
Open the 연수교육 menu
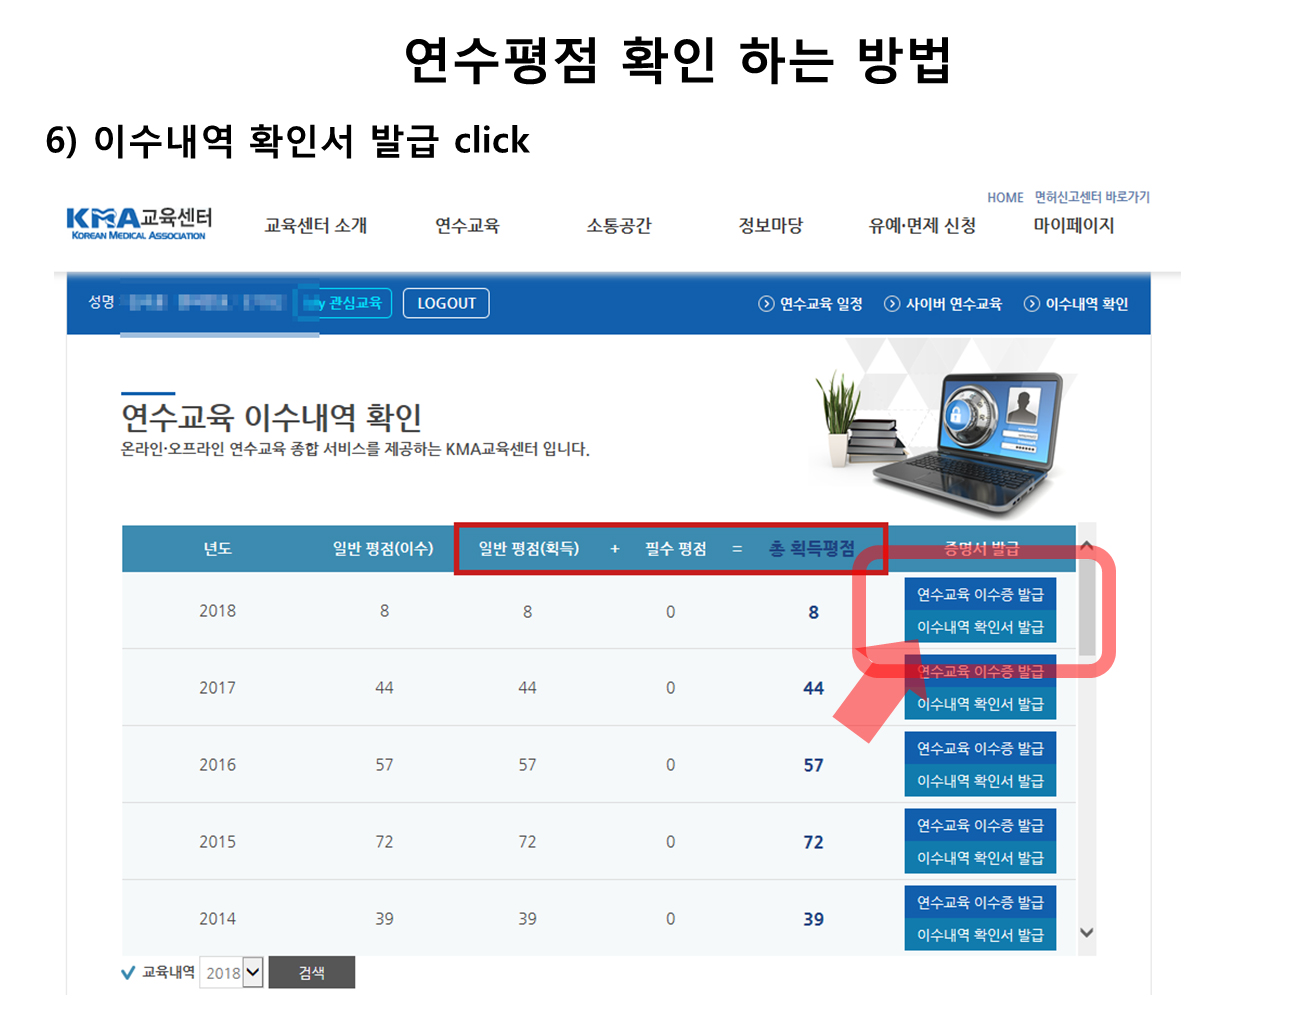tap(467, 226)
